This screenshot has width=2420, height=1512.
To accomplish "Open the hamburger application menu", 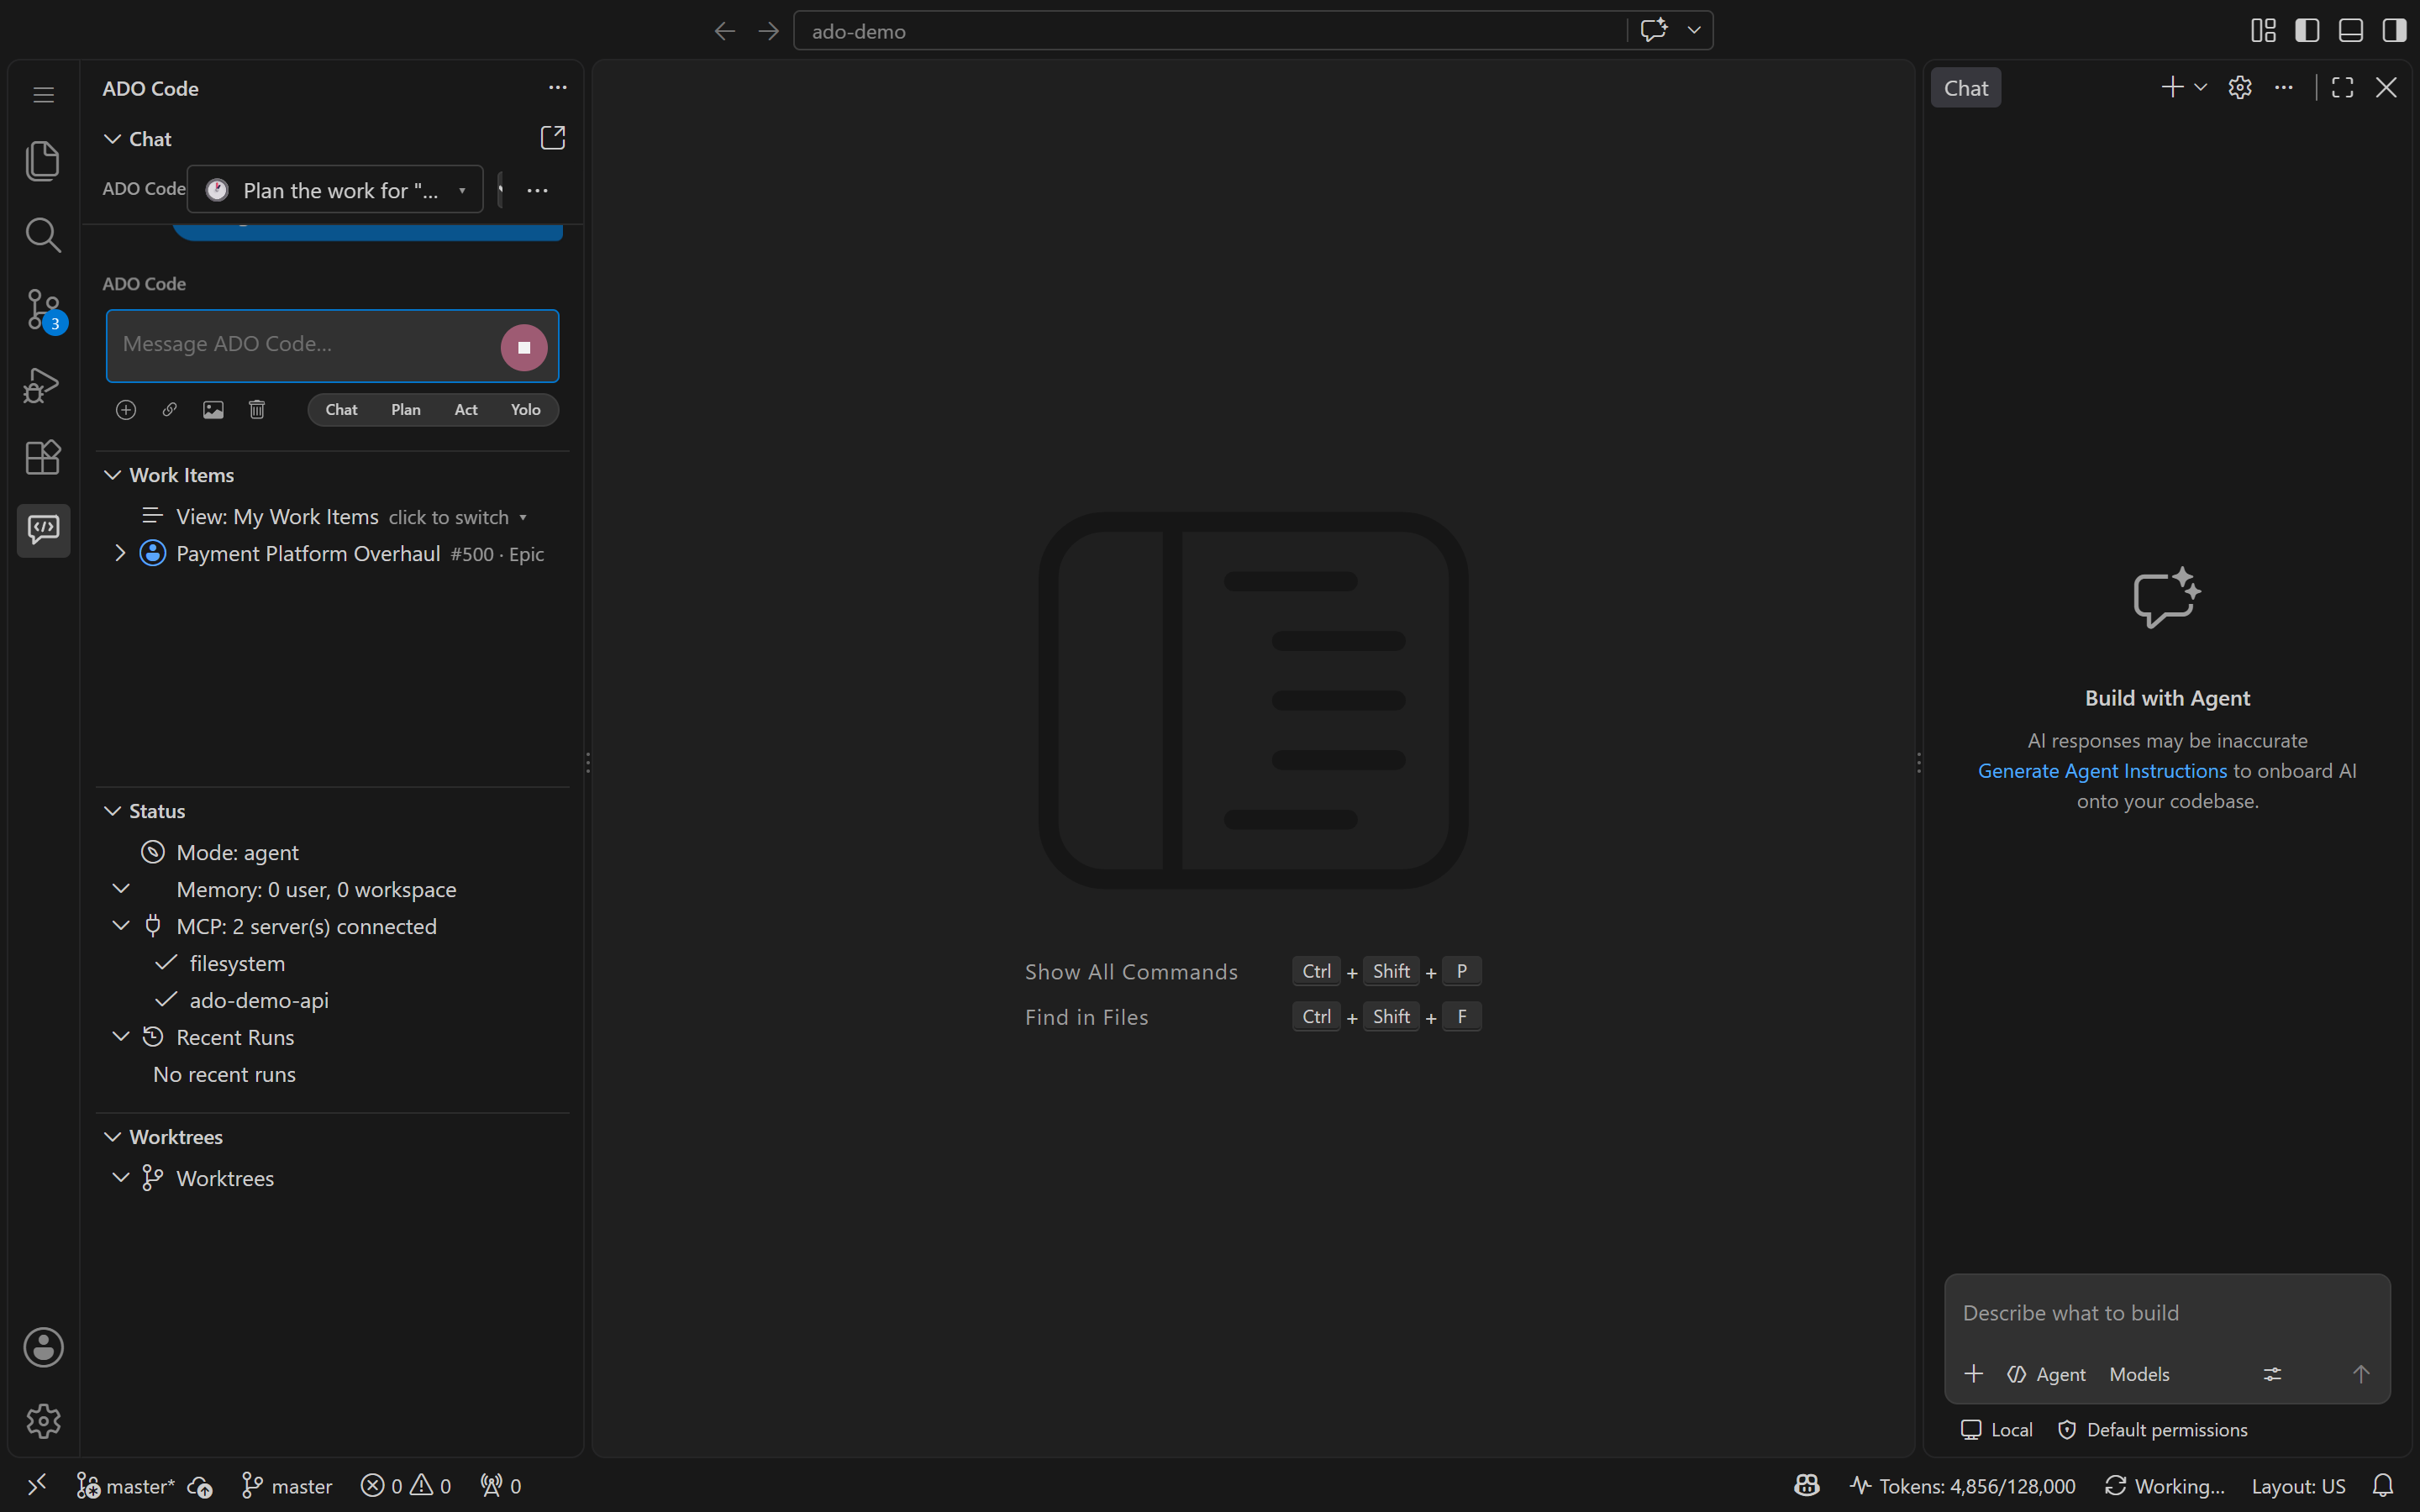I will tap(43, 95).
